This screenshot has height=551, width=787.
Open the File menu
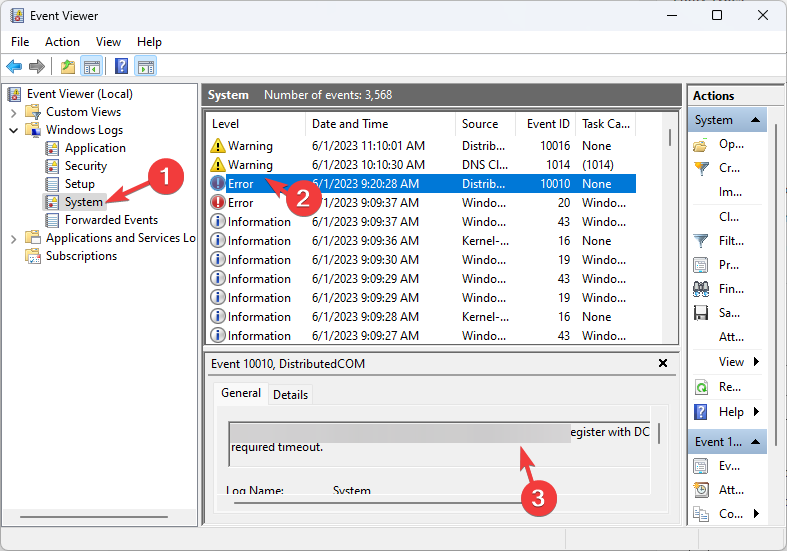pyautogui.click(x=20, y=42)
